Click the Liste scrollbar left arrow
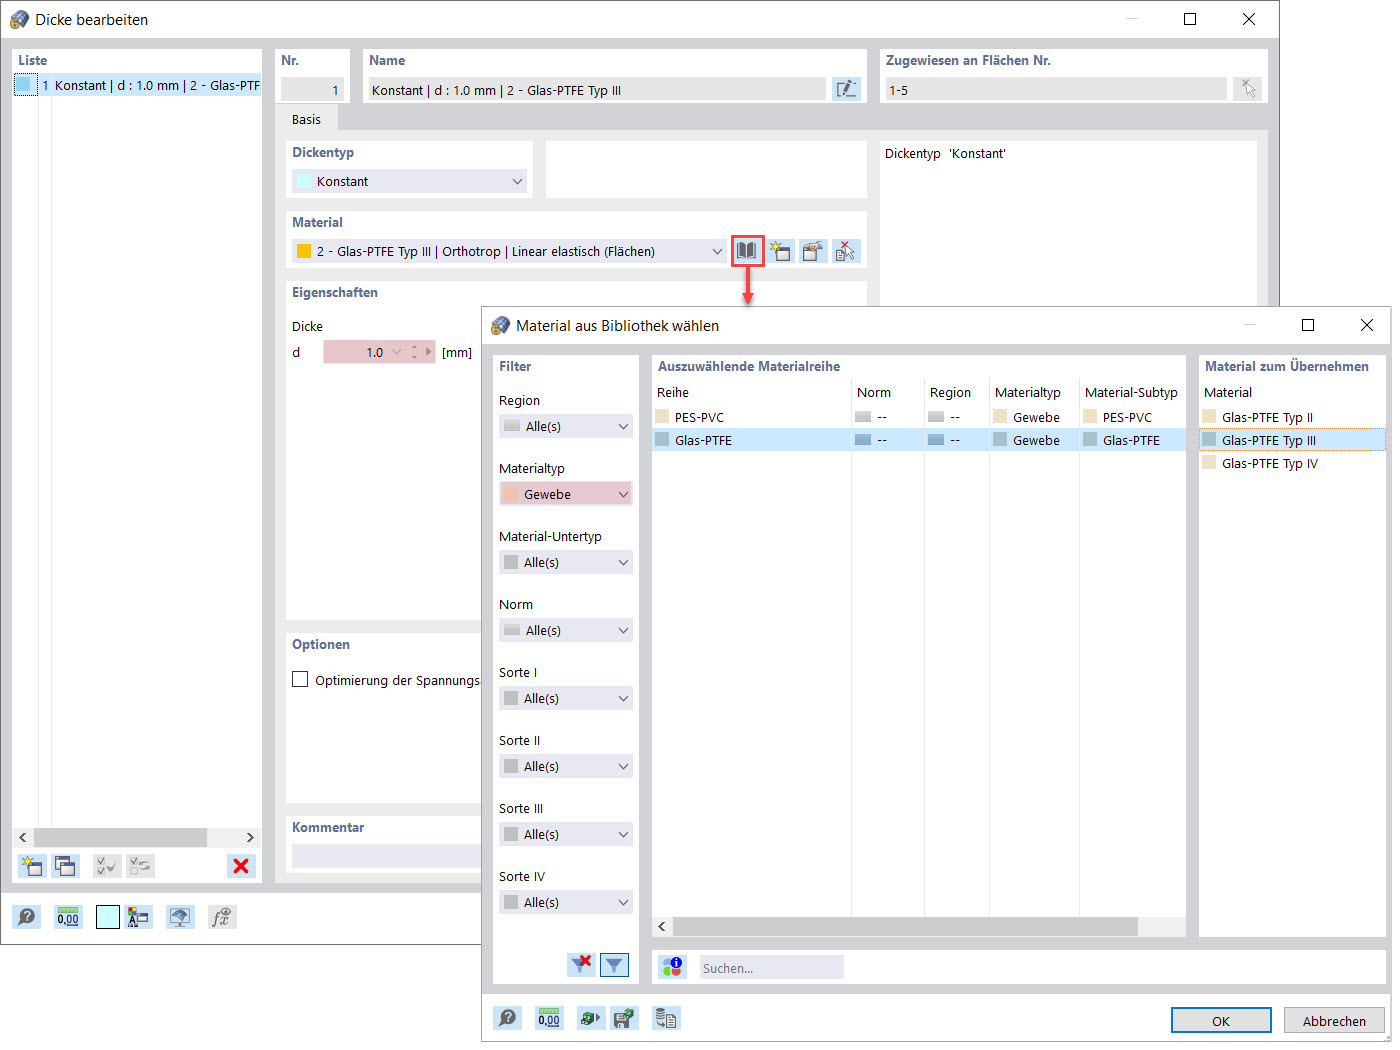Image resolution: width=1400 pixels, height=1050 pixels. (23, 837)
